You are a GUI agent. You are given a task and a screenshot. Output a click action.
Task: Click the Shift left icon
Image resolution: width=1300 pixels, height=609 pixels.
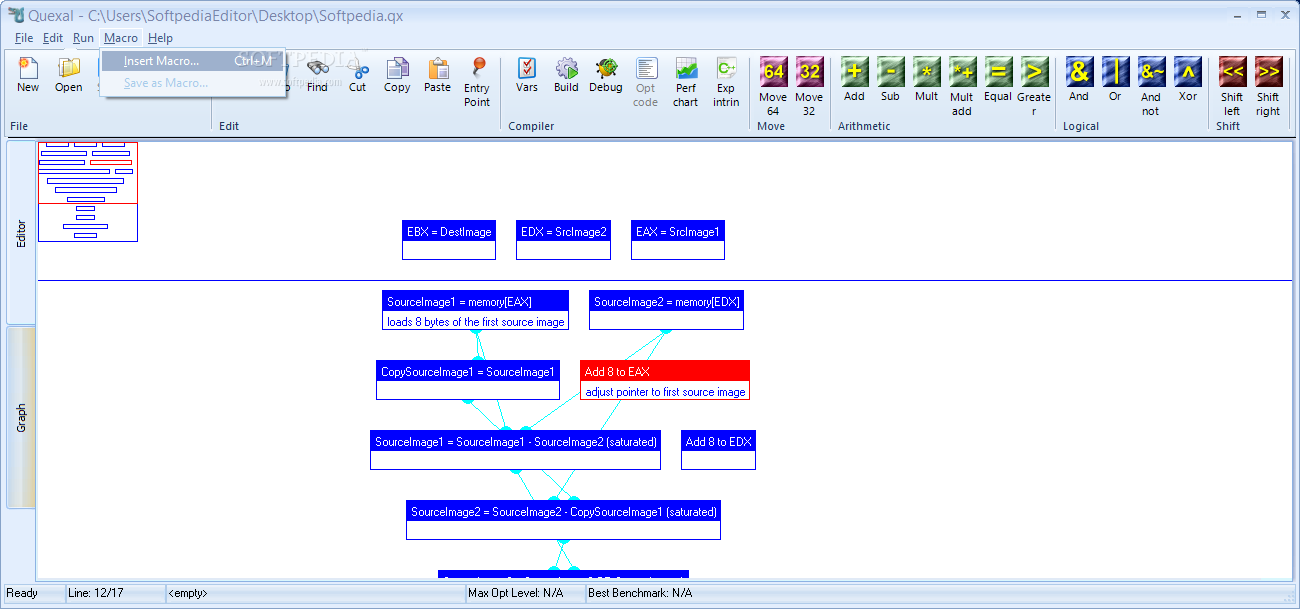(1232, 71)
